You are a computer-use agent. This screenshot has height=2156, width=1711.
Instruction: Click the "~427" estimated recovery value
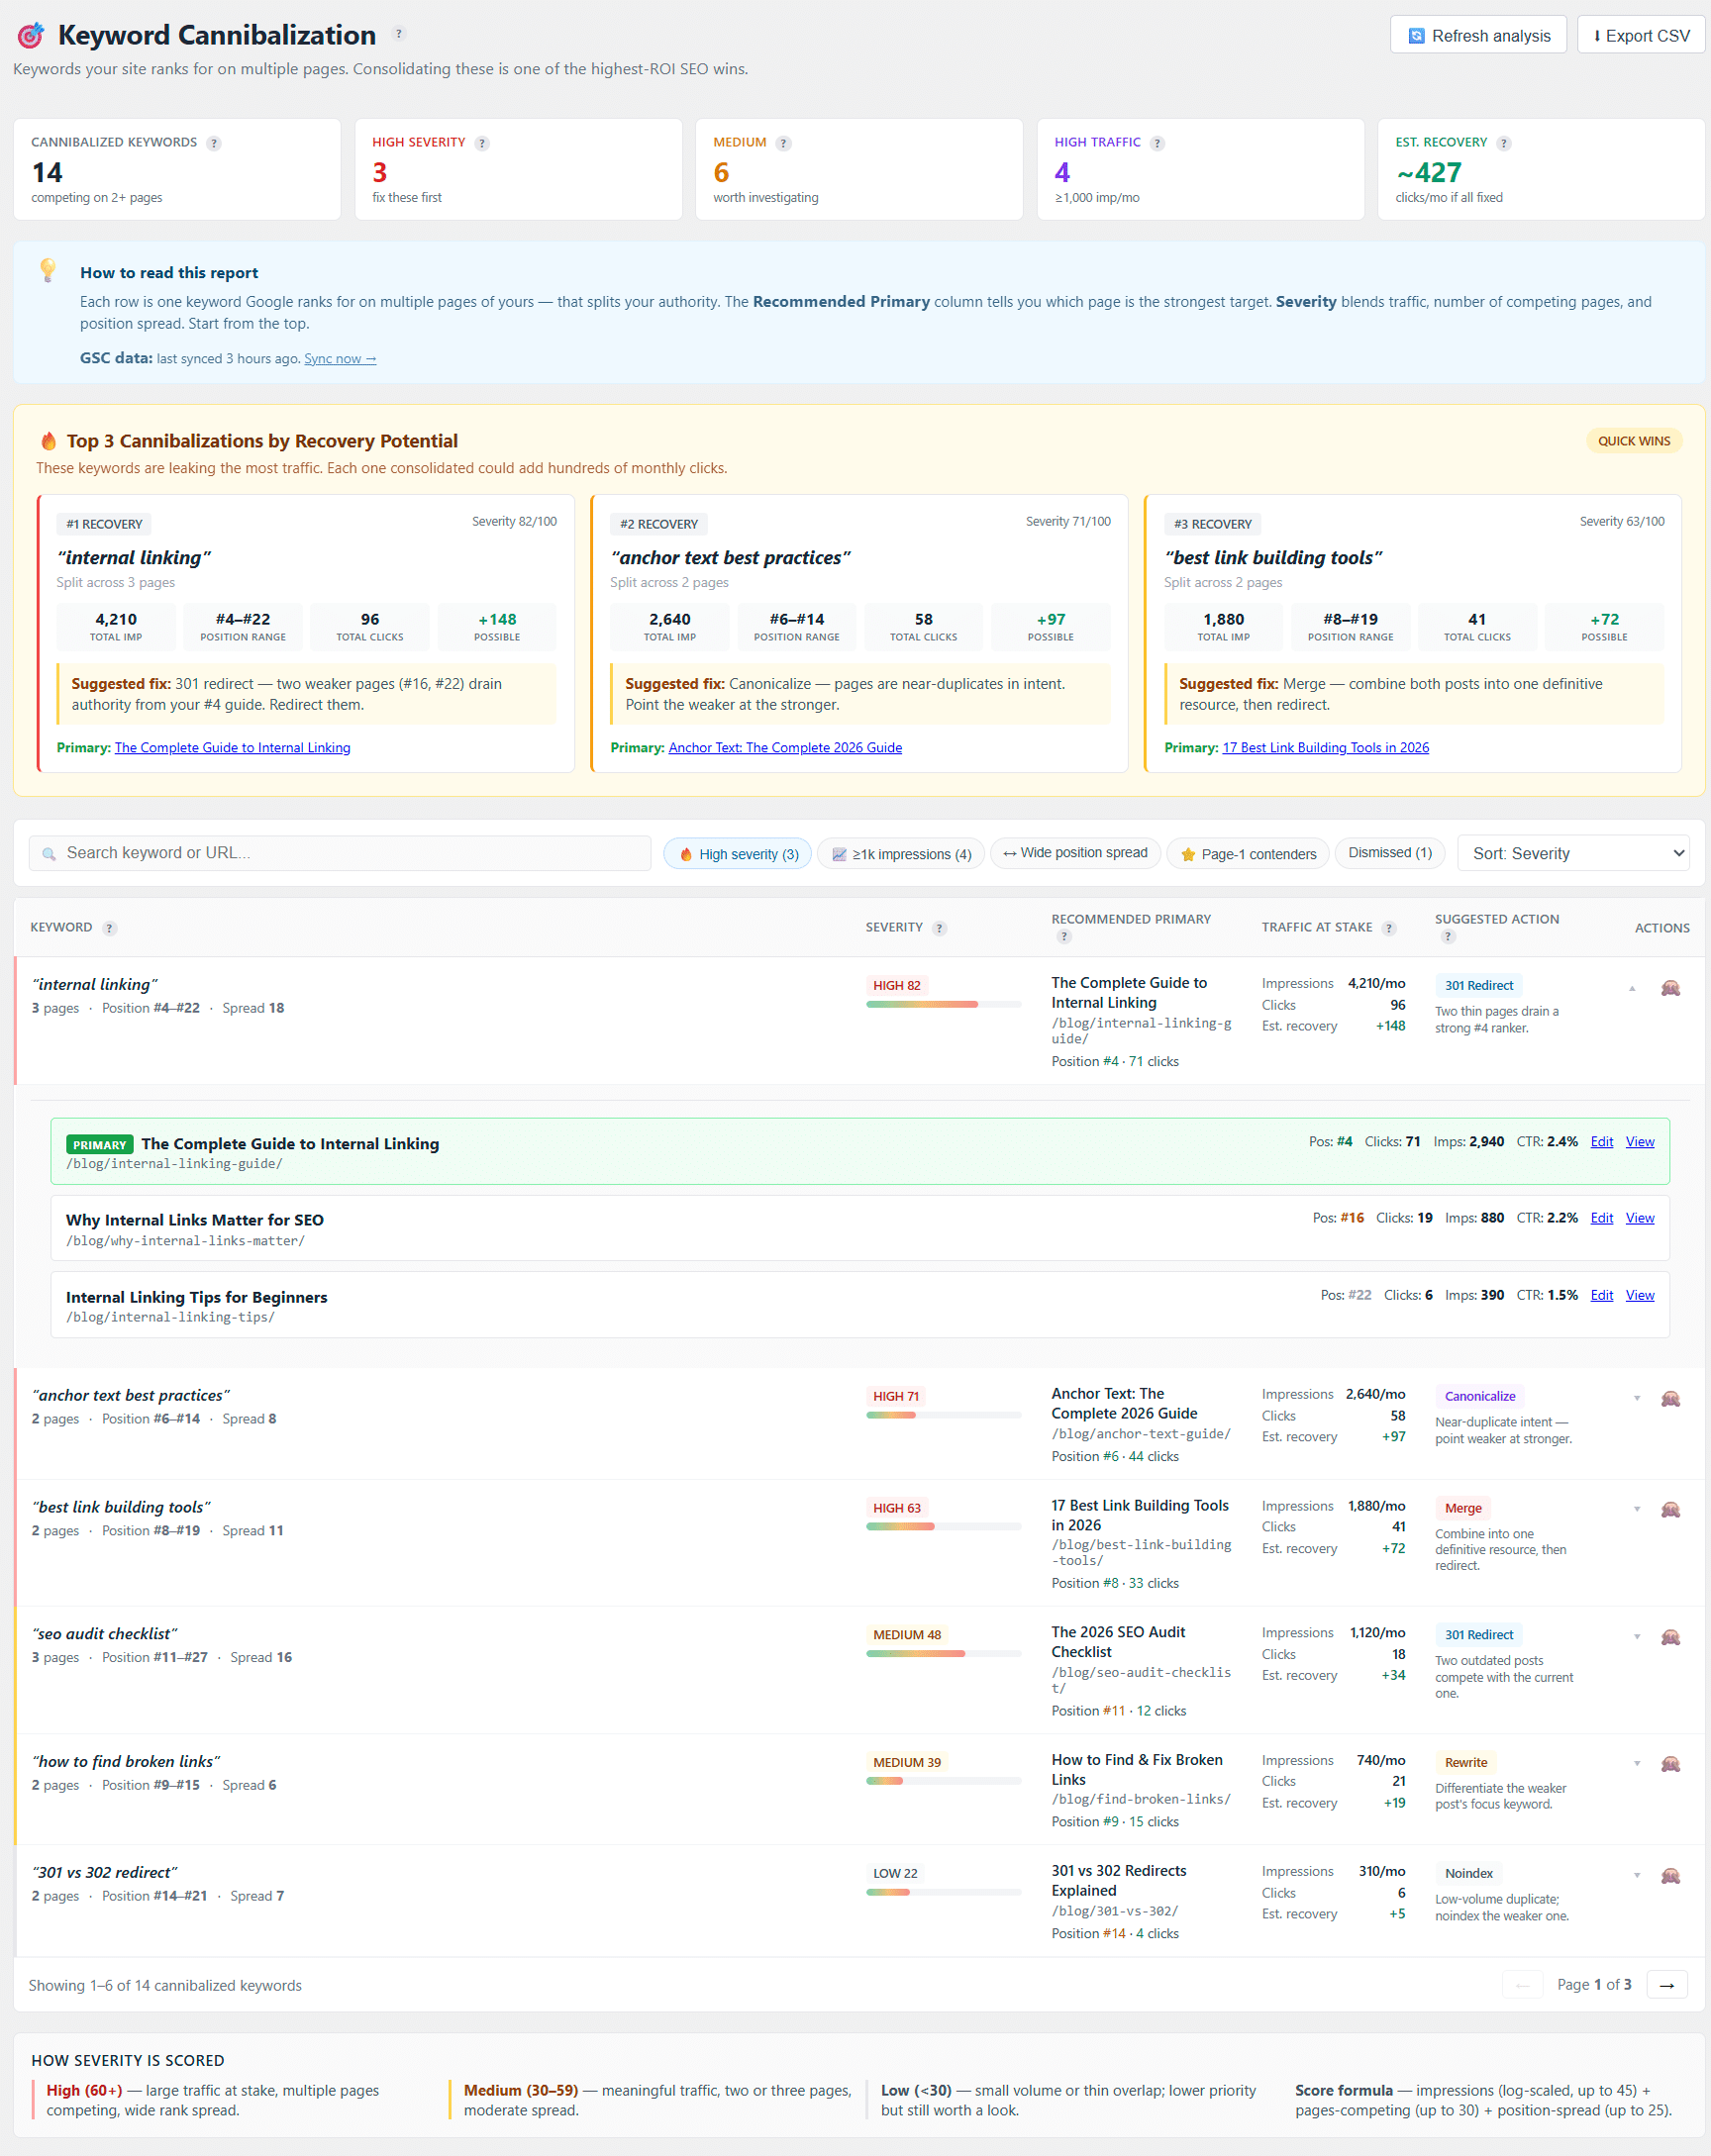click(1428, 173)
